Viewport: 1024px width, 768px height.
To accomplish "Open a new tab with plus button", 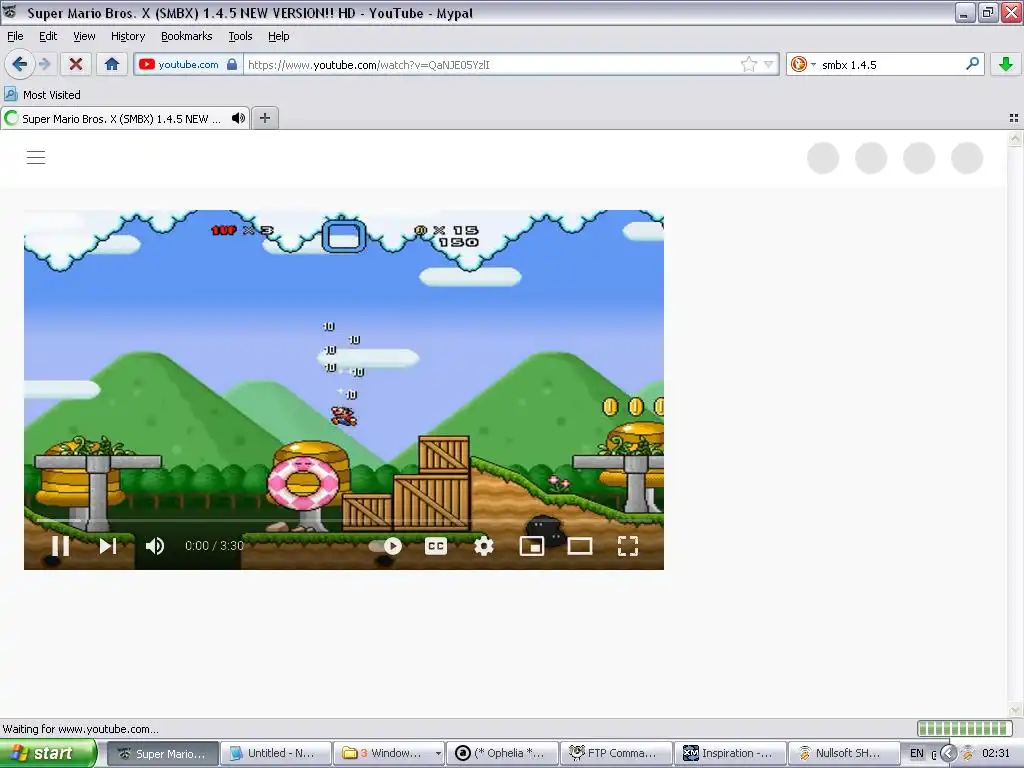I will [264, 118].
